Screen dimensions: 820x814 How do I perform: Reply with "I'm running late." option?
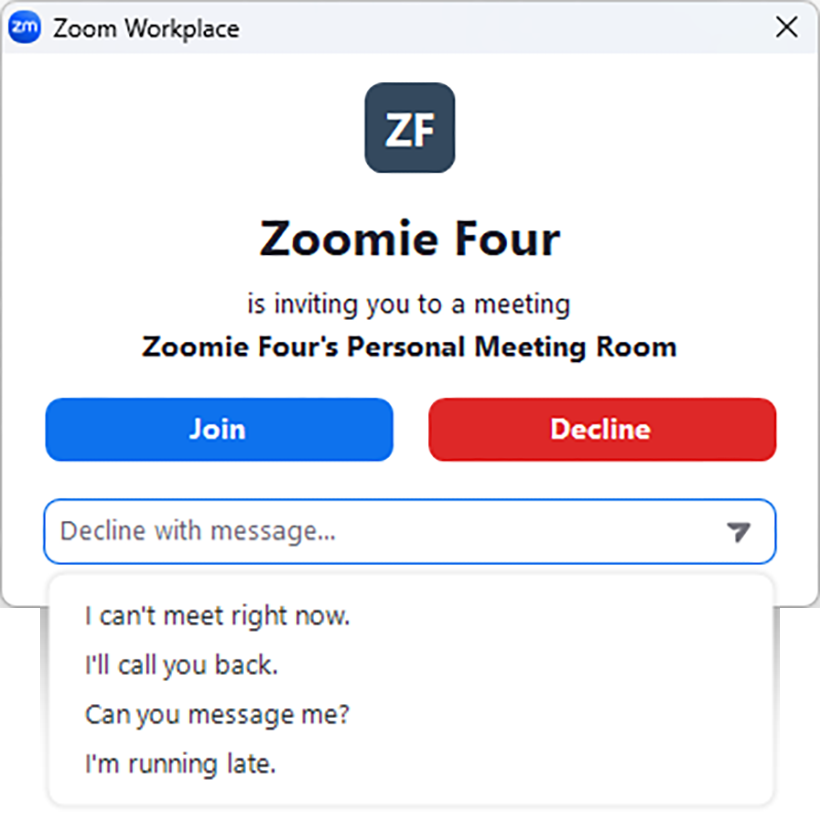click(180, 765)
